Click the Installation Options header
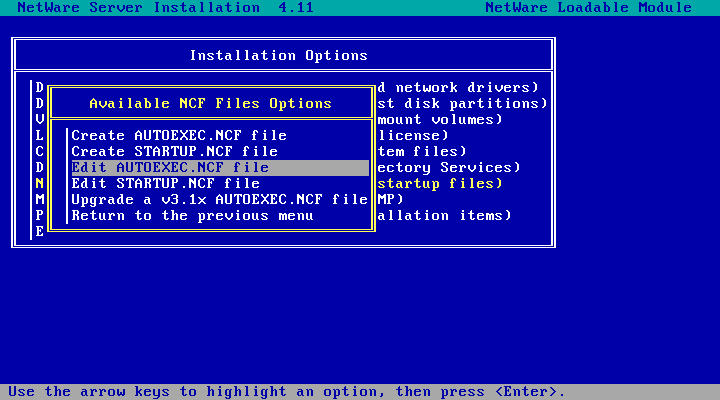The height and width of the screenshot is (400, 720). click(279, 56)
